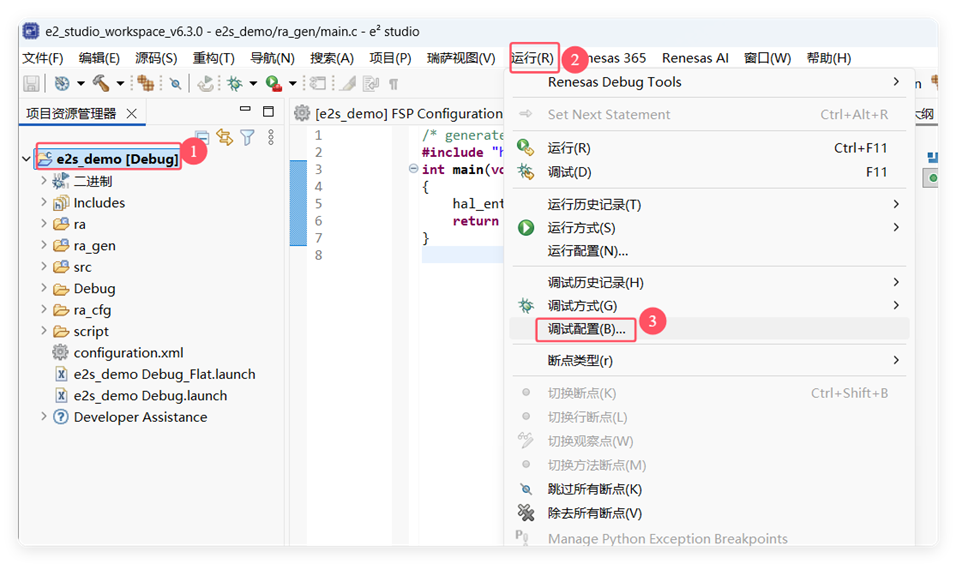Screen dimensions: 956x564
Task: Click the Save disk icon in toolbar
Action: (31, 83)
